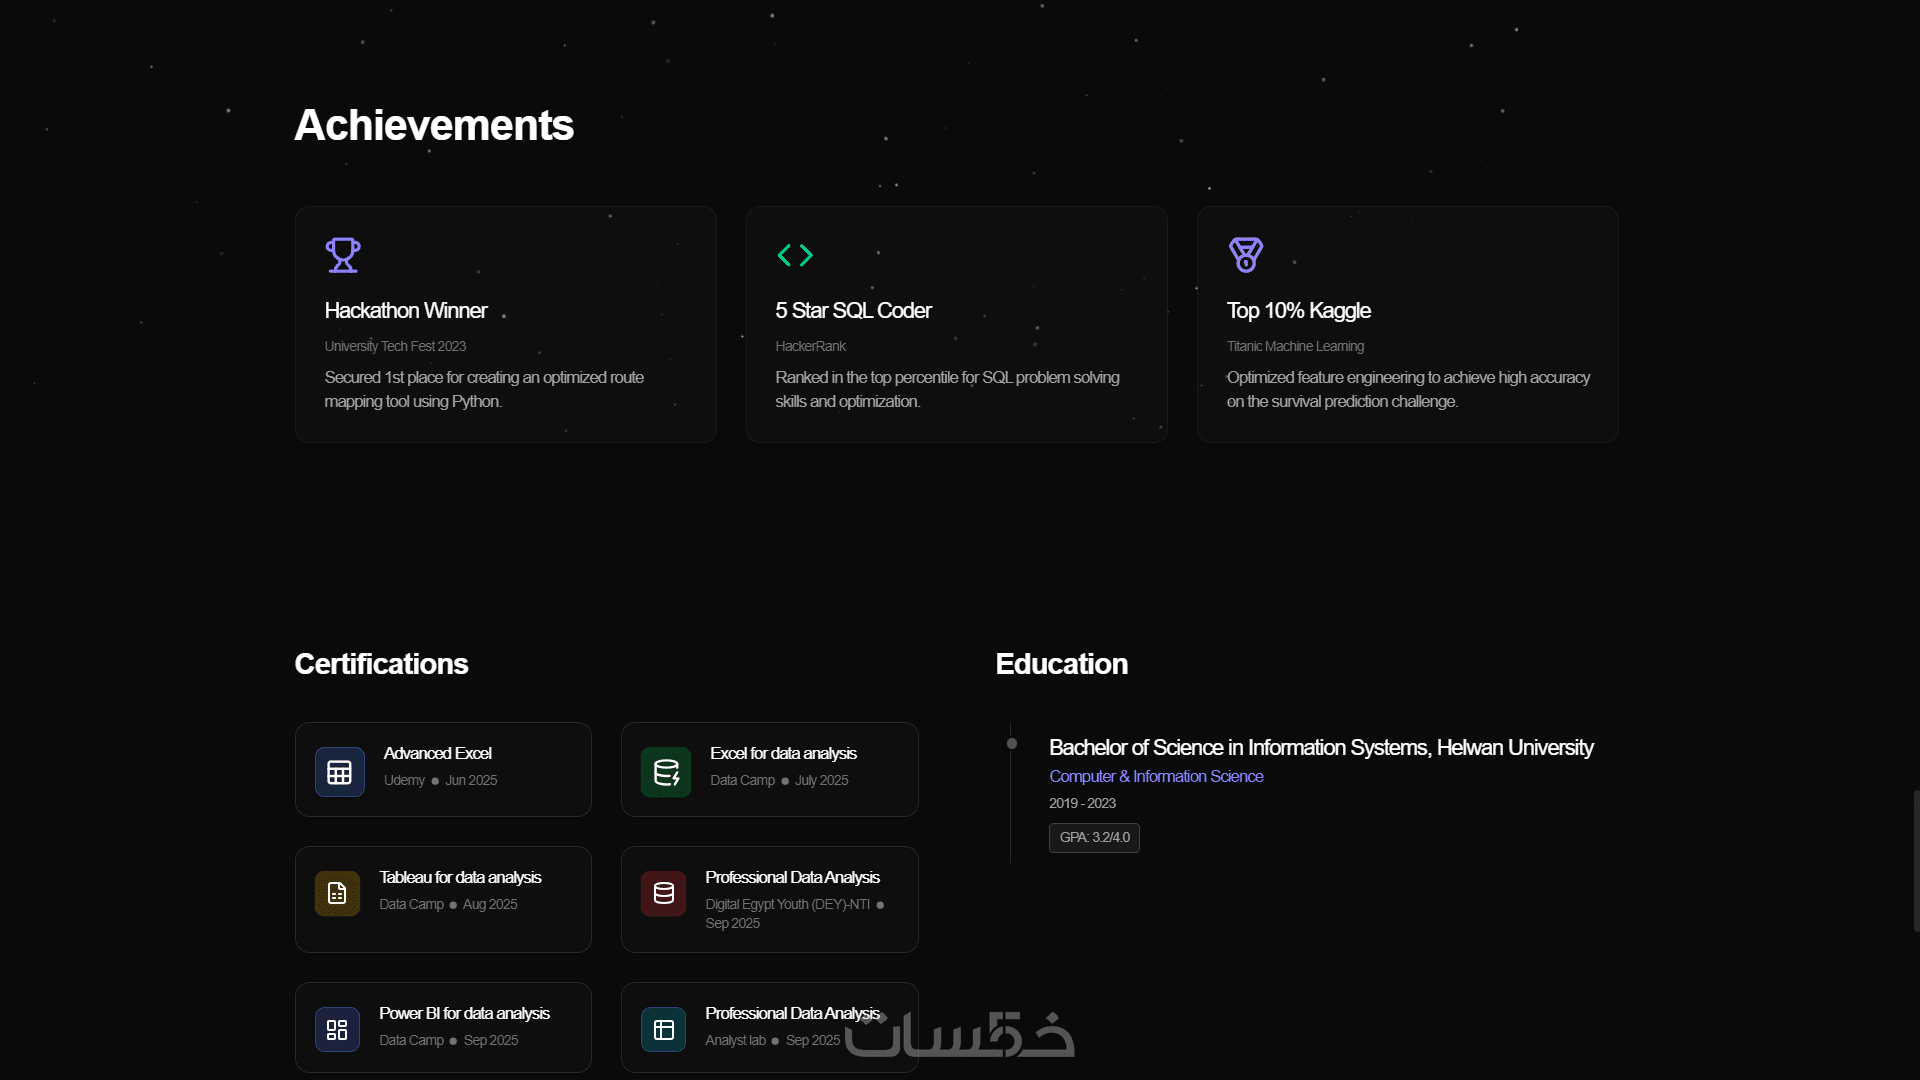Click the GPA: 3.2/4.0 badge
The width and height of the screenshot is (1920, 1080).
[x=1094, y=837]
